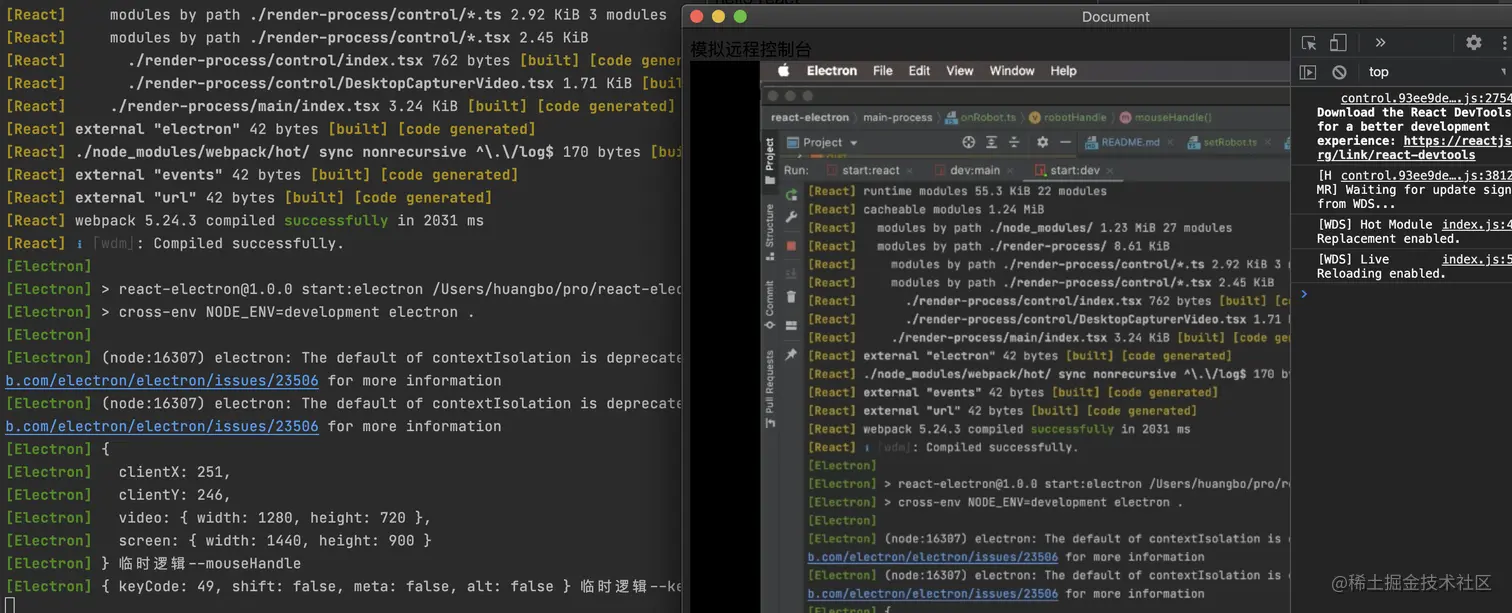
Task: Click the '模拟远程控制台' heading text
Action: click(x=751, y=49)
